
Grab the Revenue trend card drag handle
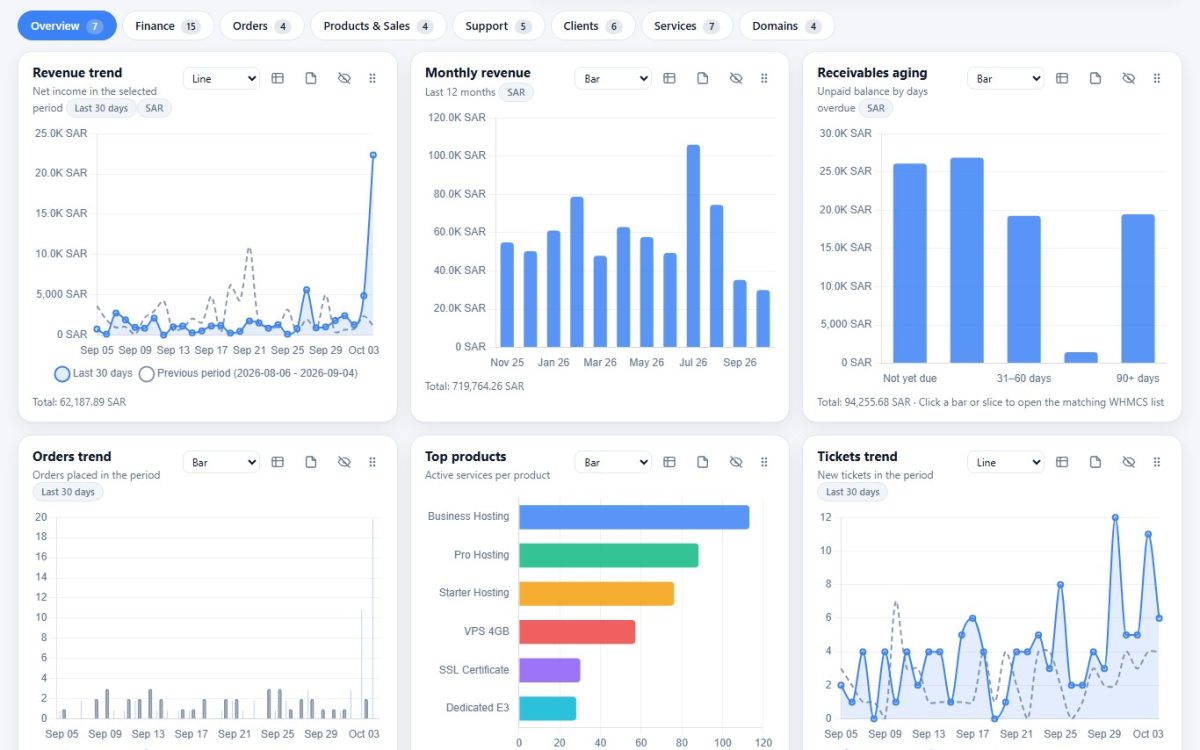click(x=372, y=78)
